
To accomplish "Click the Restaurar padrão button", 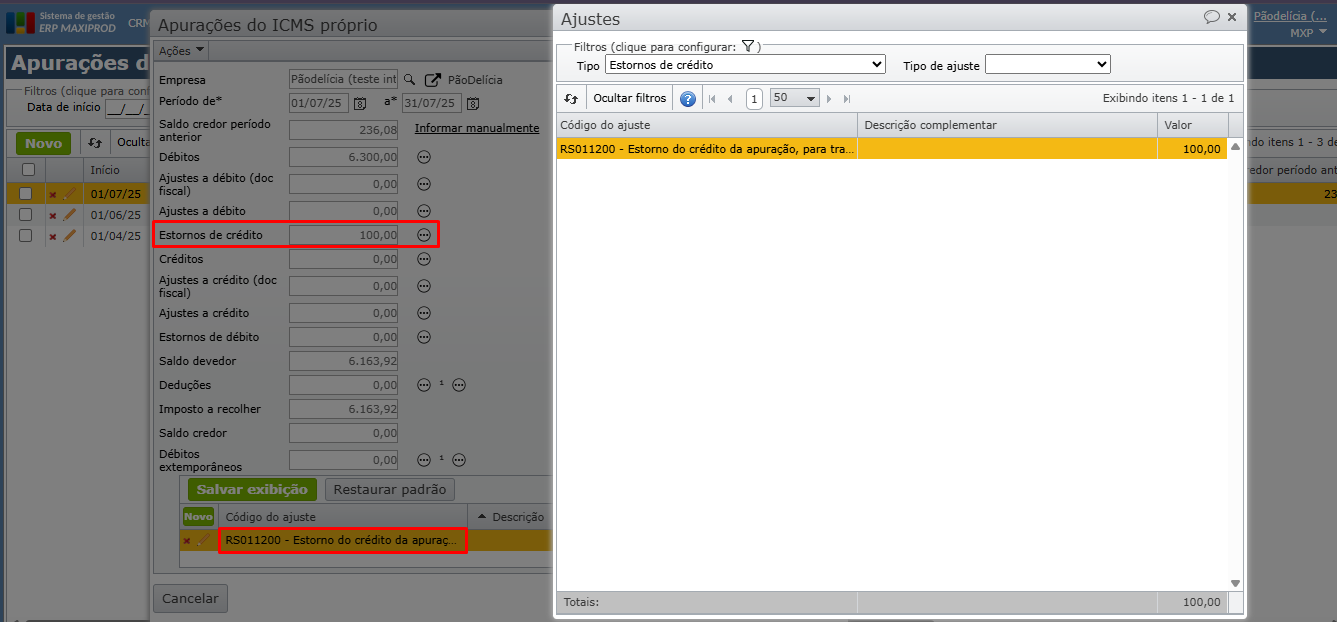I will [x=390, y=490].
